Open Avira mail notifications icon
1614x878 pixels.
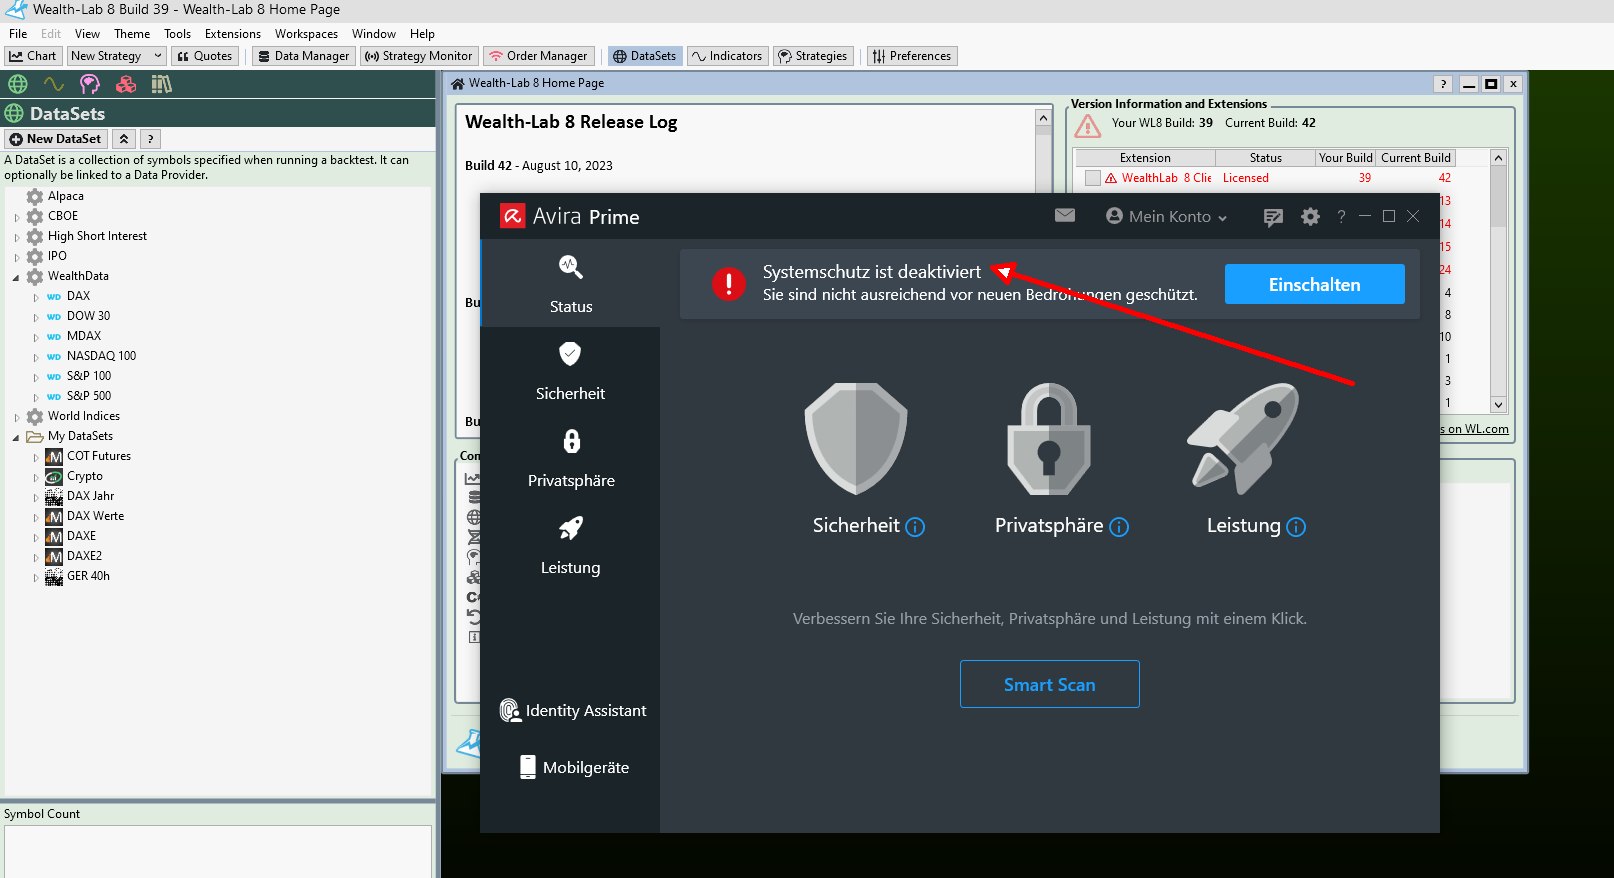(x=1065, y=215)
